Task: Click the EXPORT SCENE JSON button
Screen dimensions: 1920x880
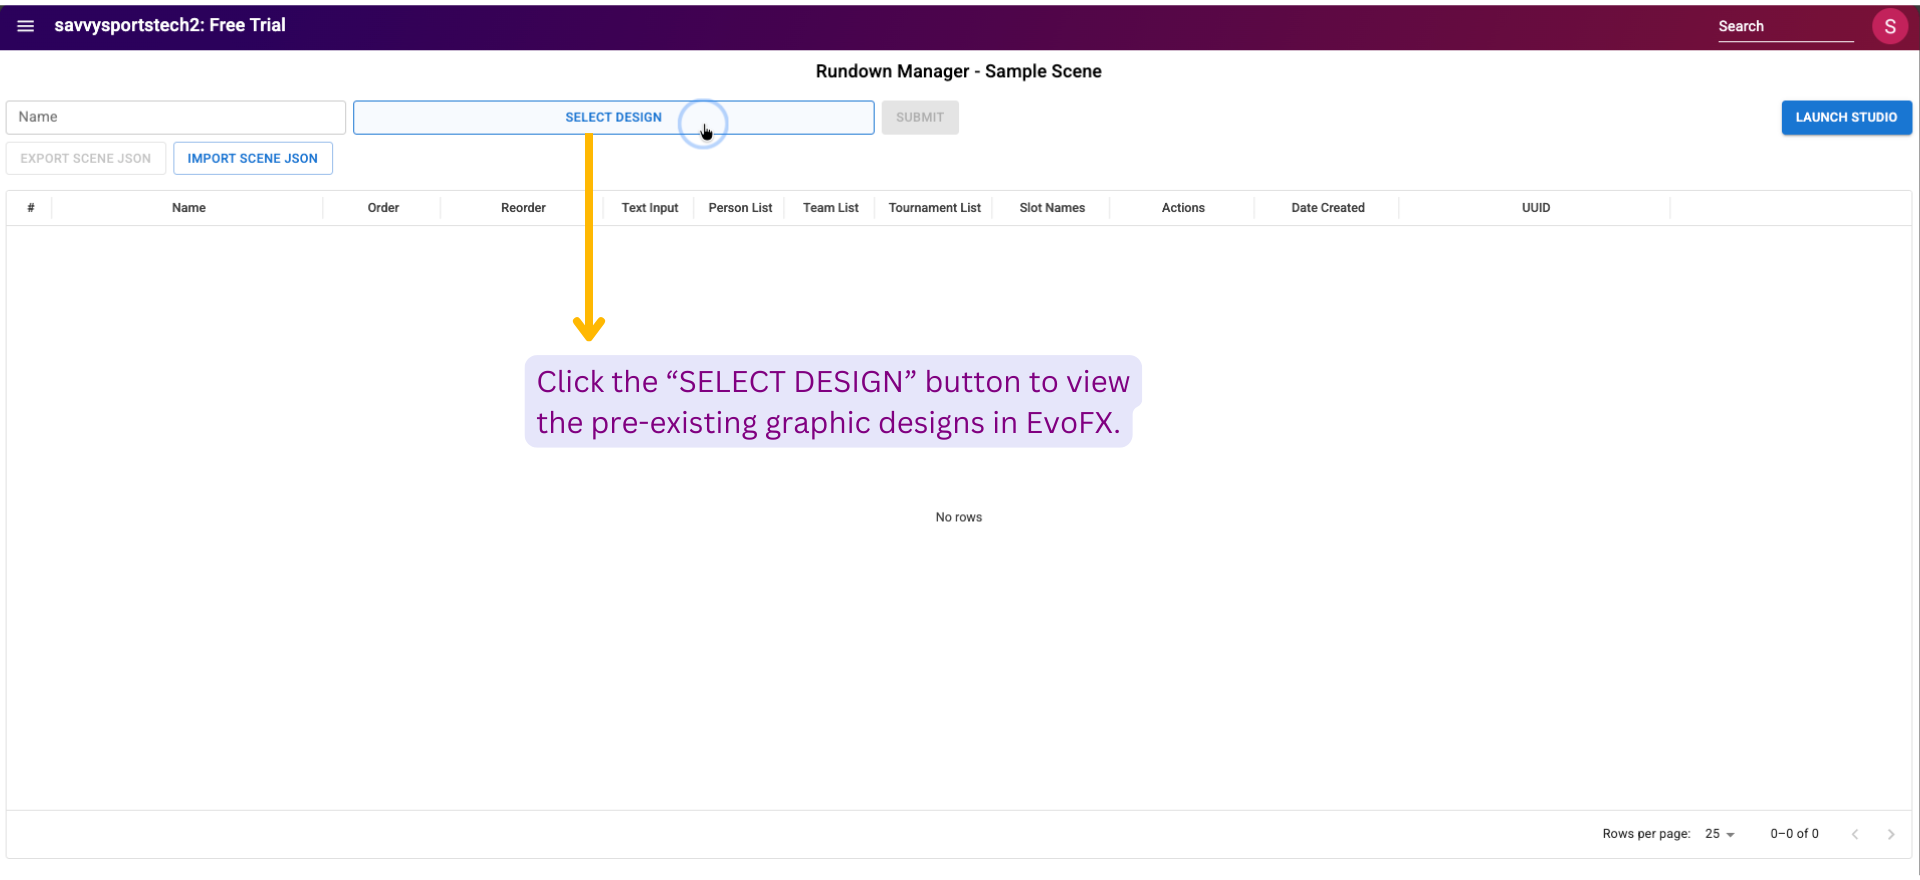Action: point(86,158)
